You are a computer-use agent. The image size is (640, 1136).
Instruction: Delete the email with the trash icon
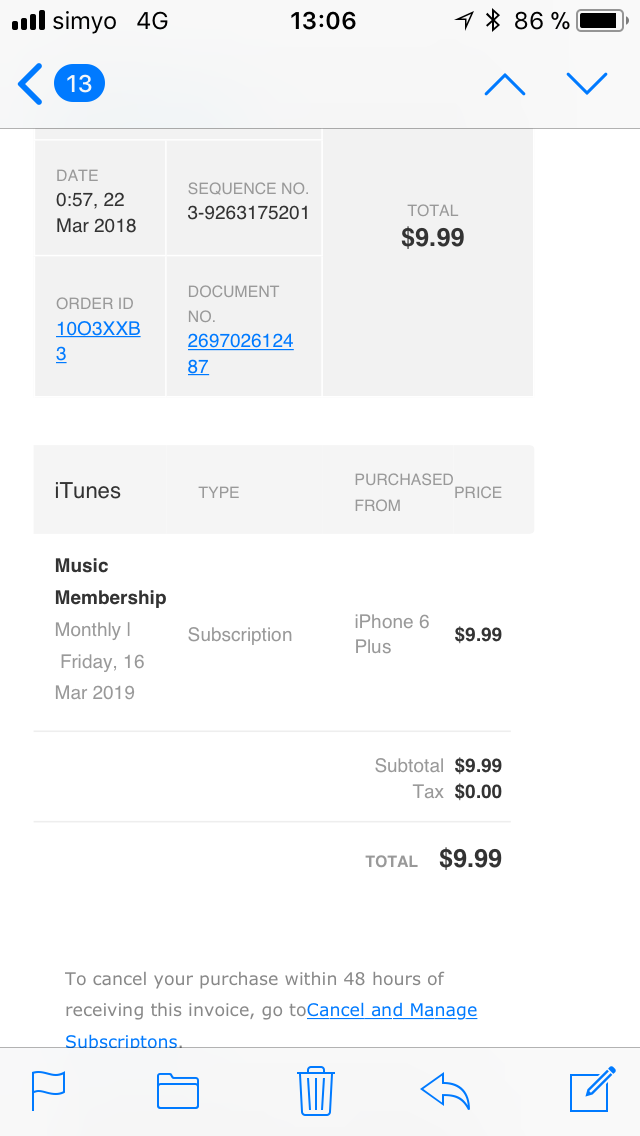[x=316, y=1091]
